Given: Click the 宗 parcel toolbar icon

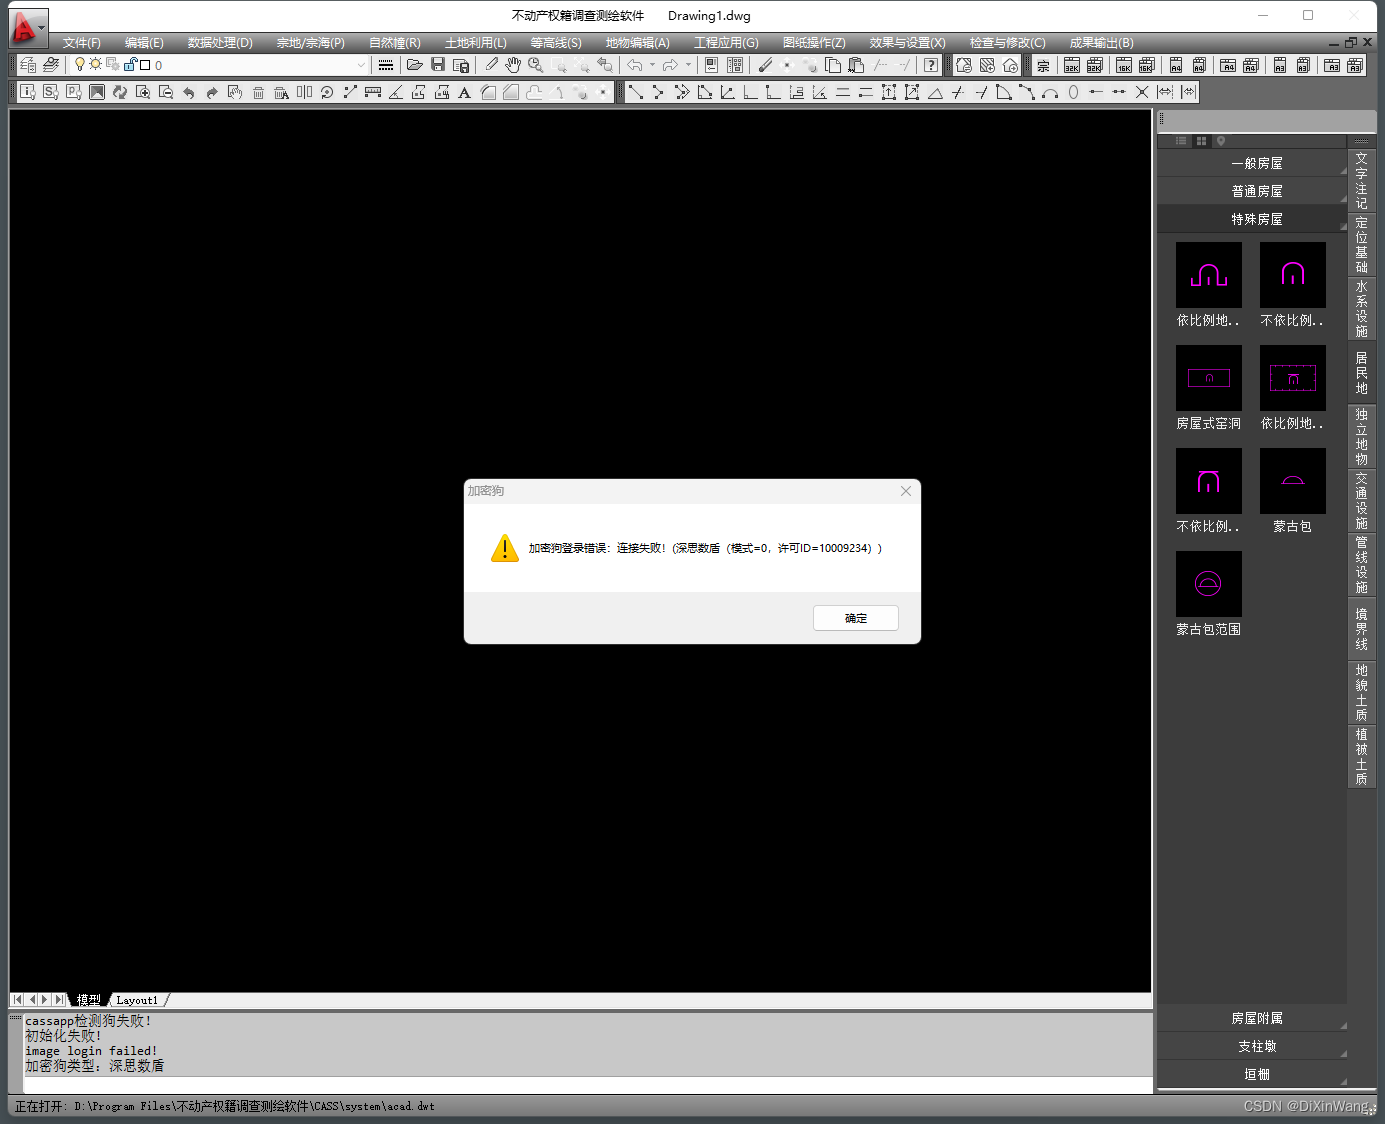Looking at the screenshot, I should coord(1043,65).
